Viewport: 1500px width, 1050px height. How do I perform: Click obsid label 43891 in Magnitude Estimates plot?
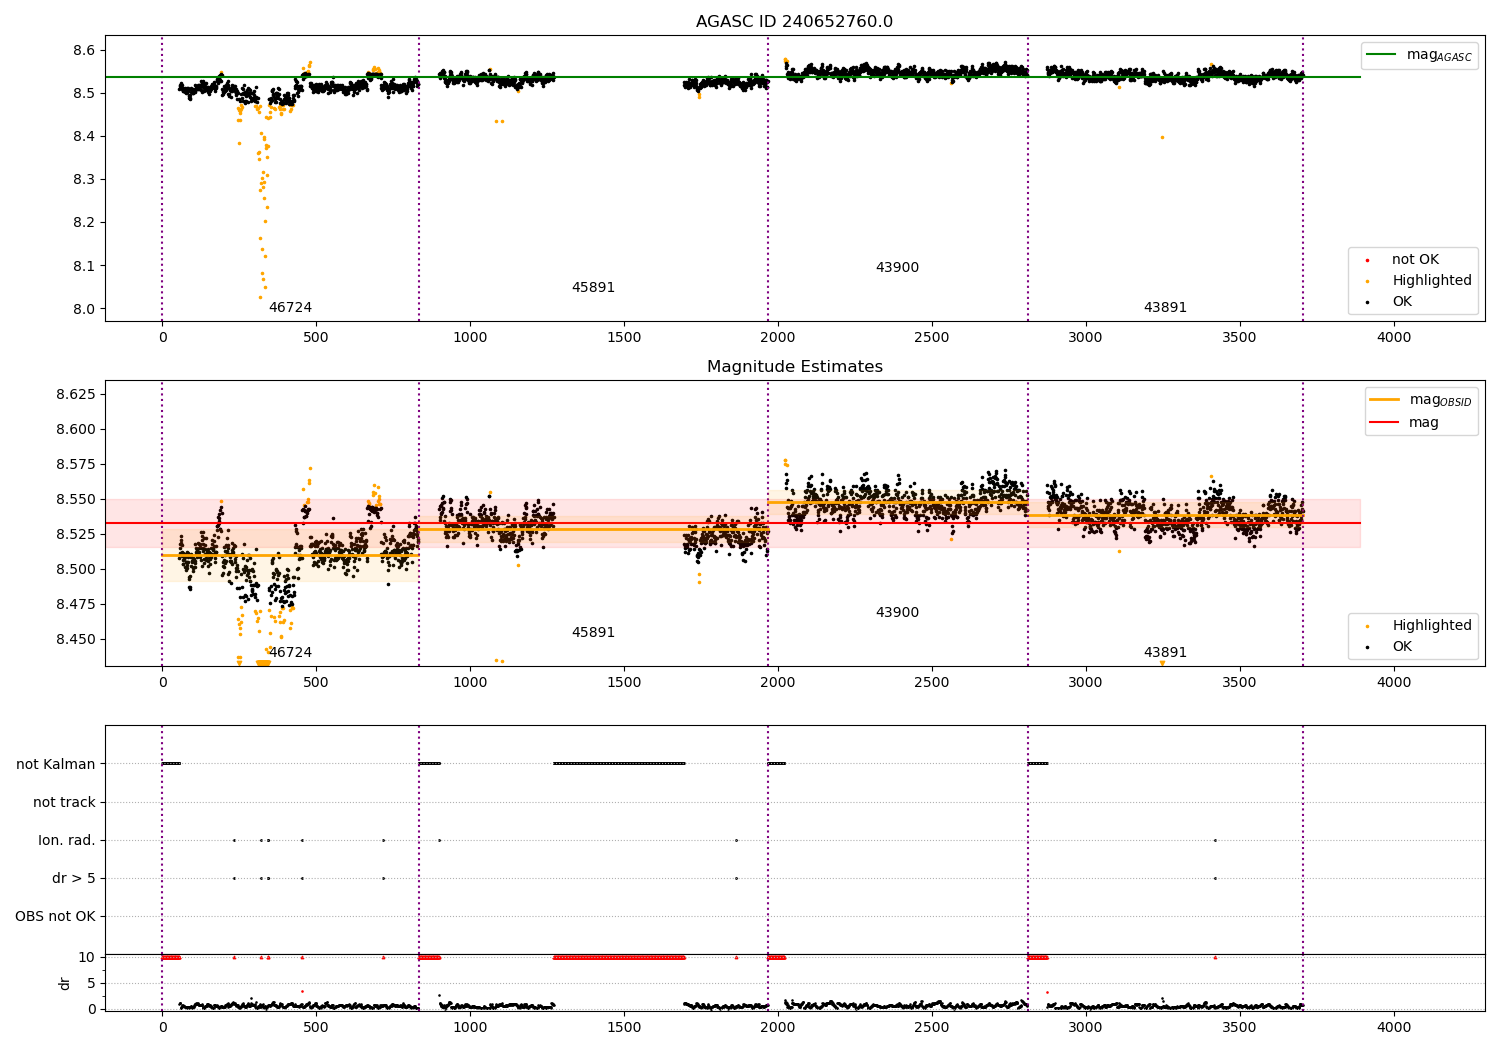tap(1165, 653)
